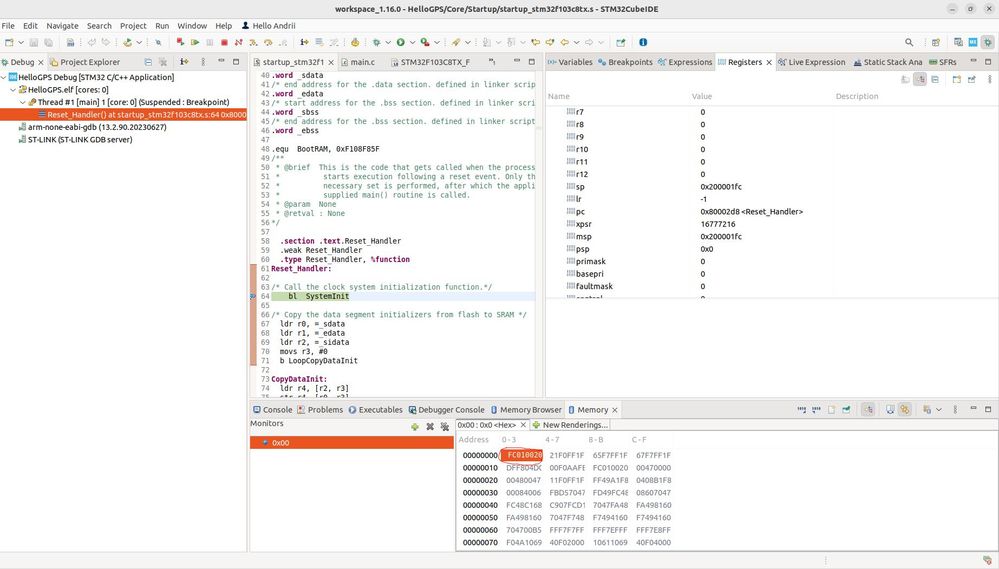Remove the selected memory monitor

click(x=430, y=426)
